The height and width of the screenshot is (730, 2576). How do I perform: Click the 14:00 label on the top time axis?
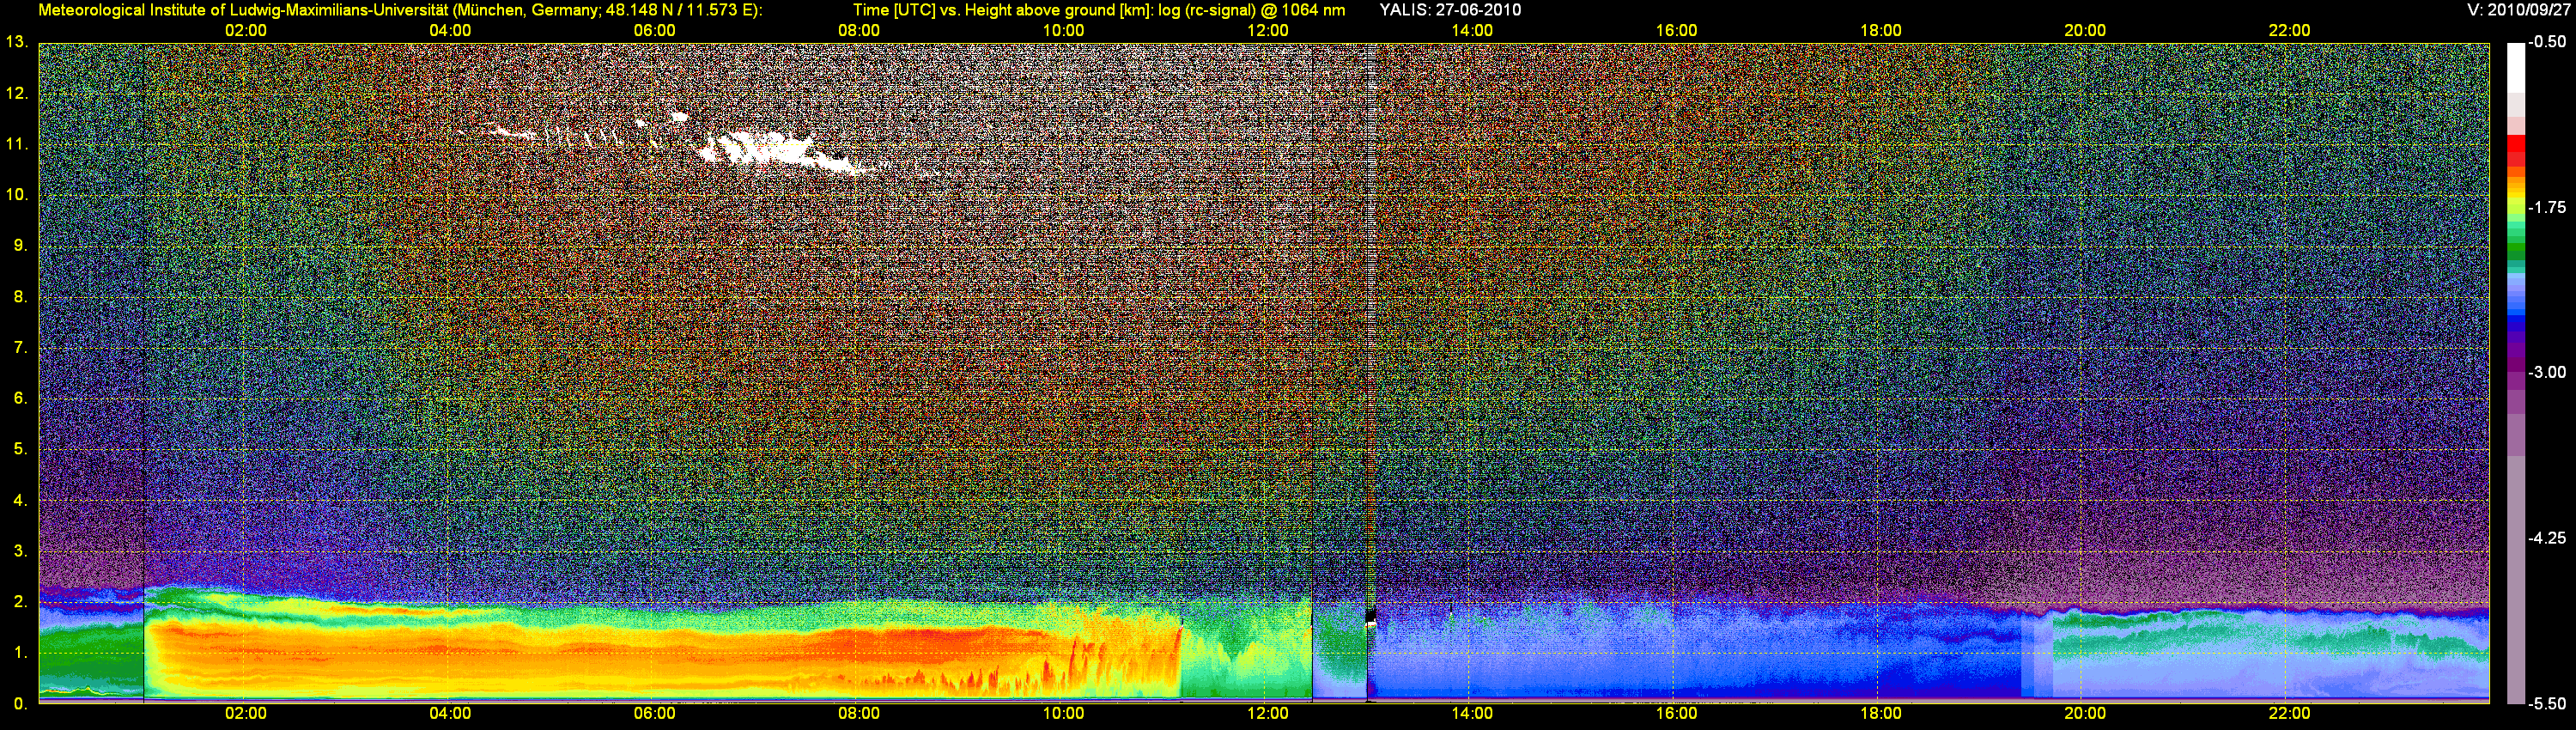click(1472, 31)
